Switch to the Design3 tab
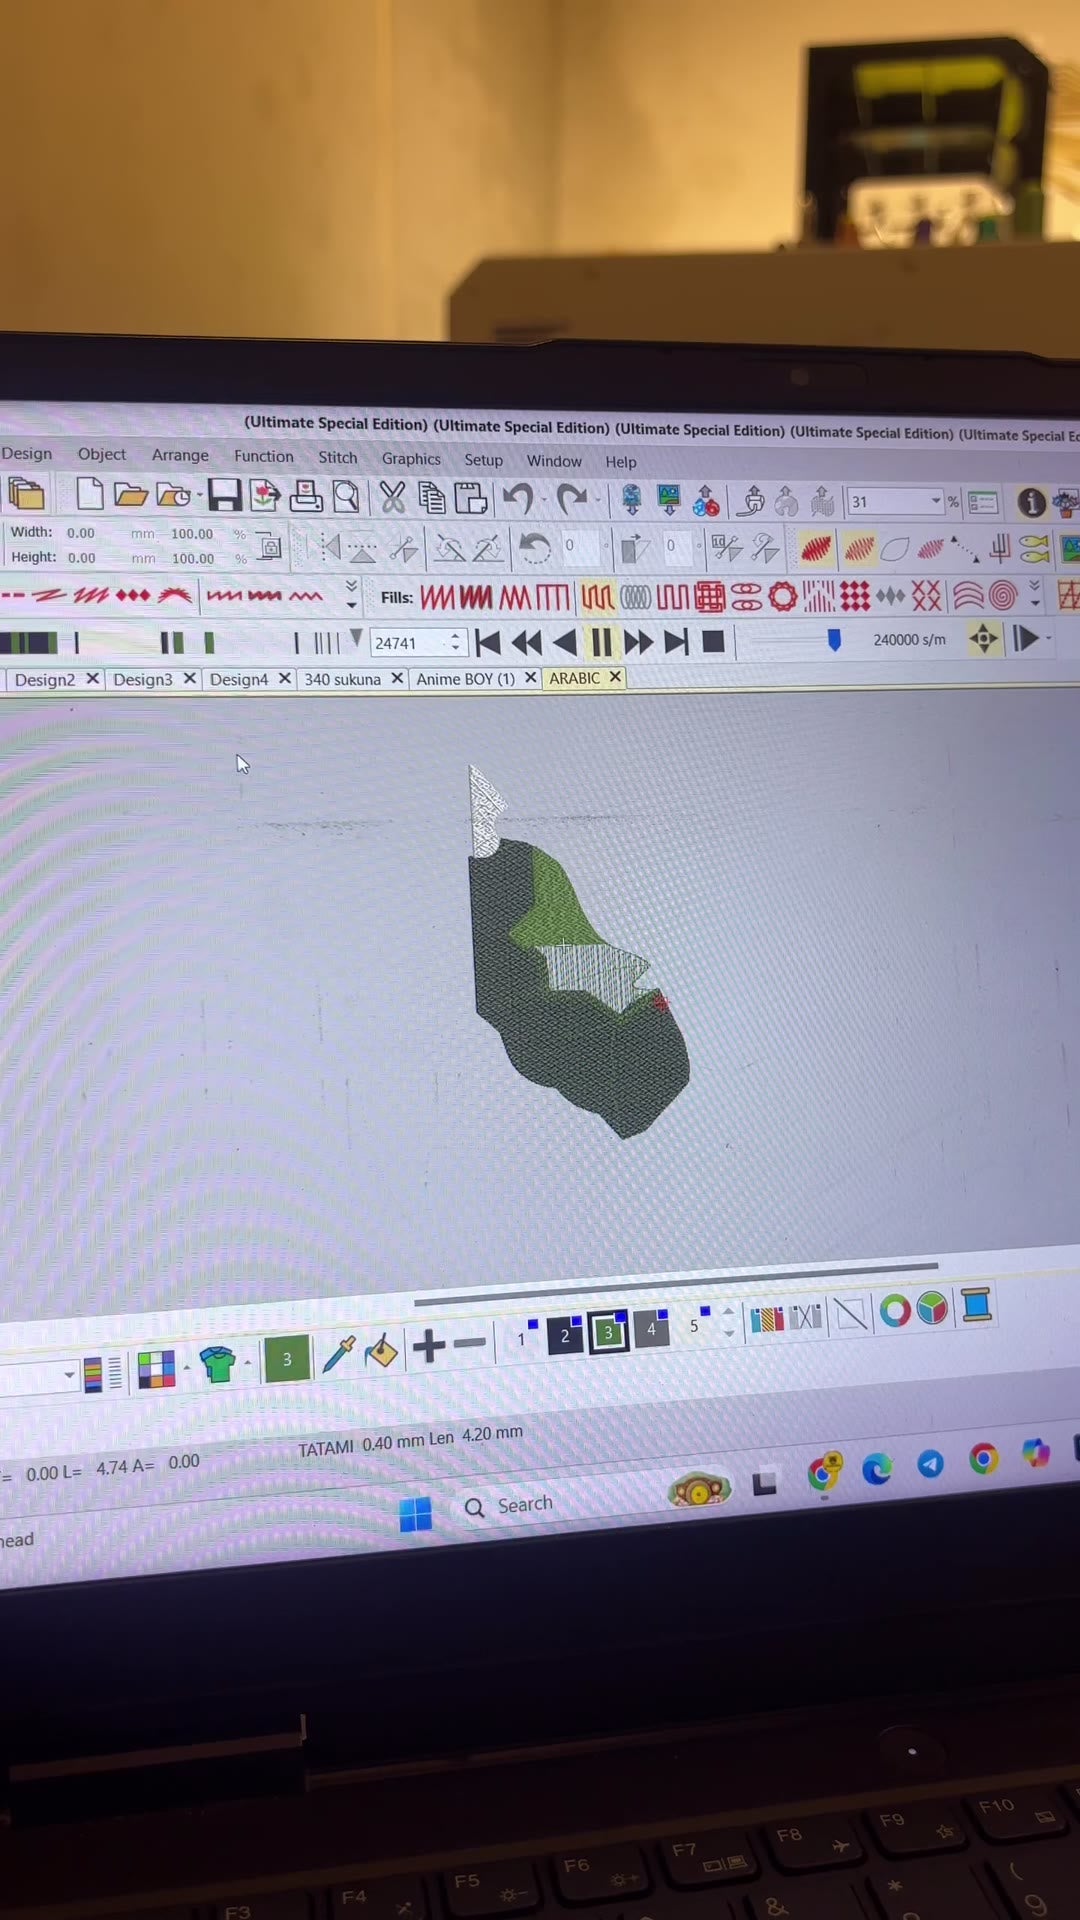Viewport: 1080px width, 1920px height. pos(143,679)
